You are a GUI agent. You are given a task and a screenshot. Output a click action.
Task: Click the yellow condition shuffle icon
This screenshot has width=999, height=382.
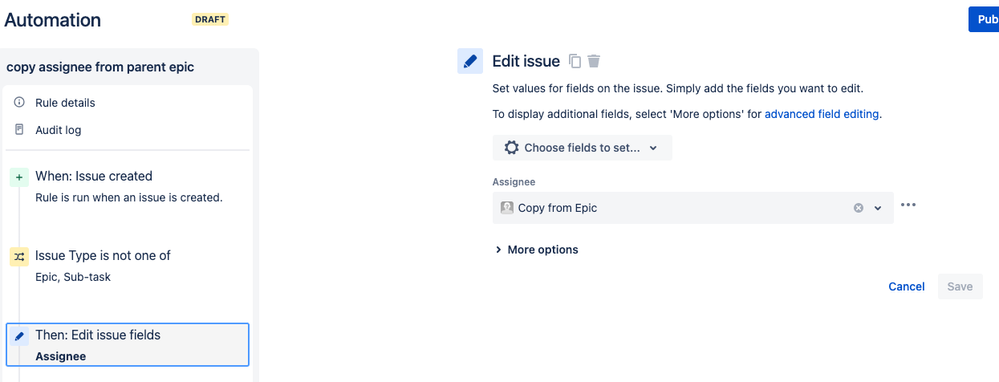(19, 257)
